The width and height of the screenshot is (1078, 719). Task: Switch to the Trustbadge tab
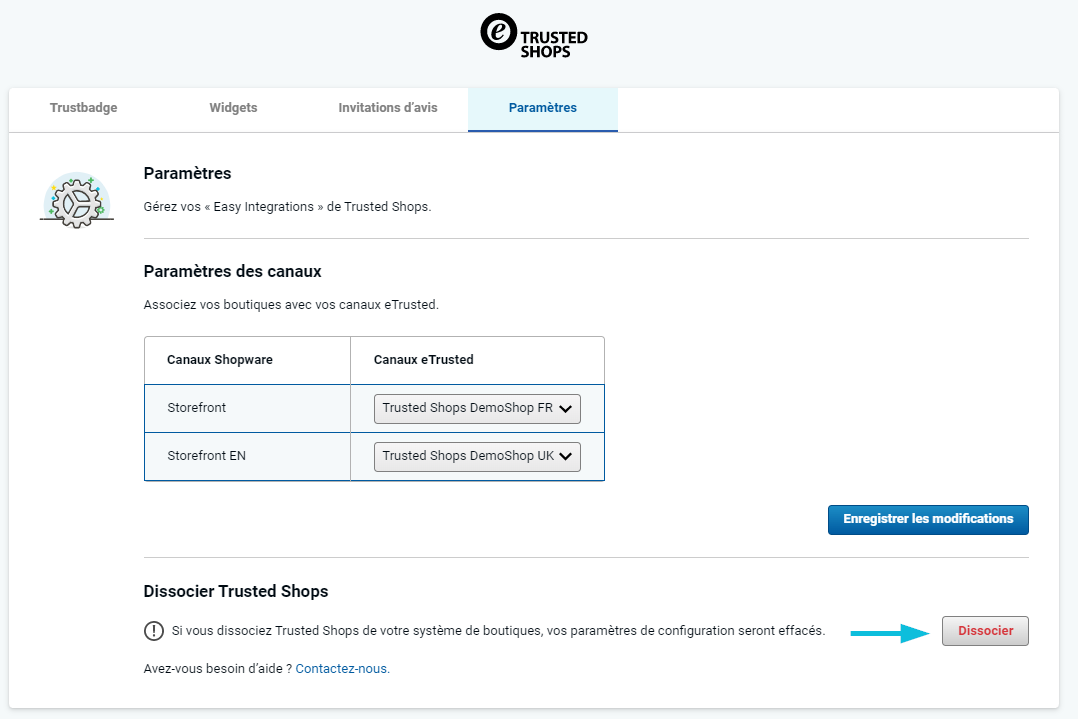pyautogui.click(x=84, y=108)
